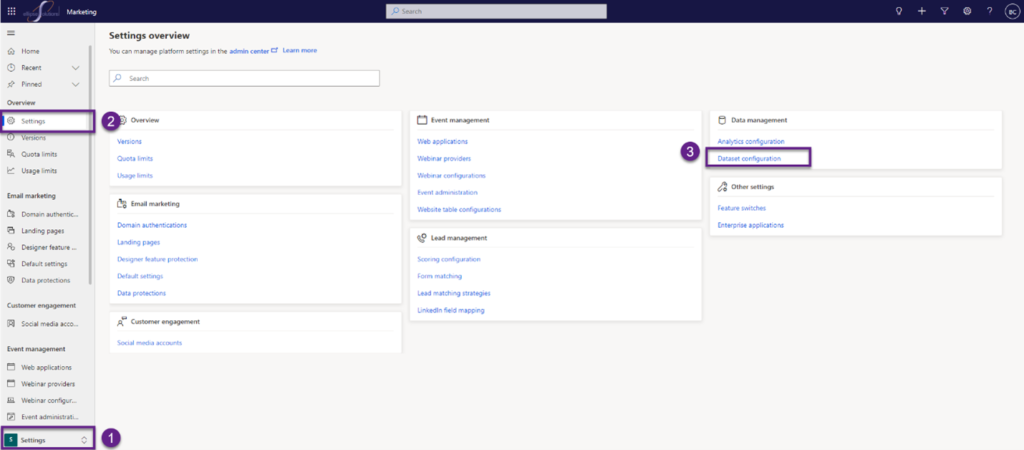Open Domain authentications link
The image size is (1024, 450).
tap(152, 225)
